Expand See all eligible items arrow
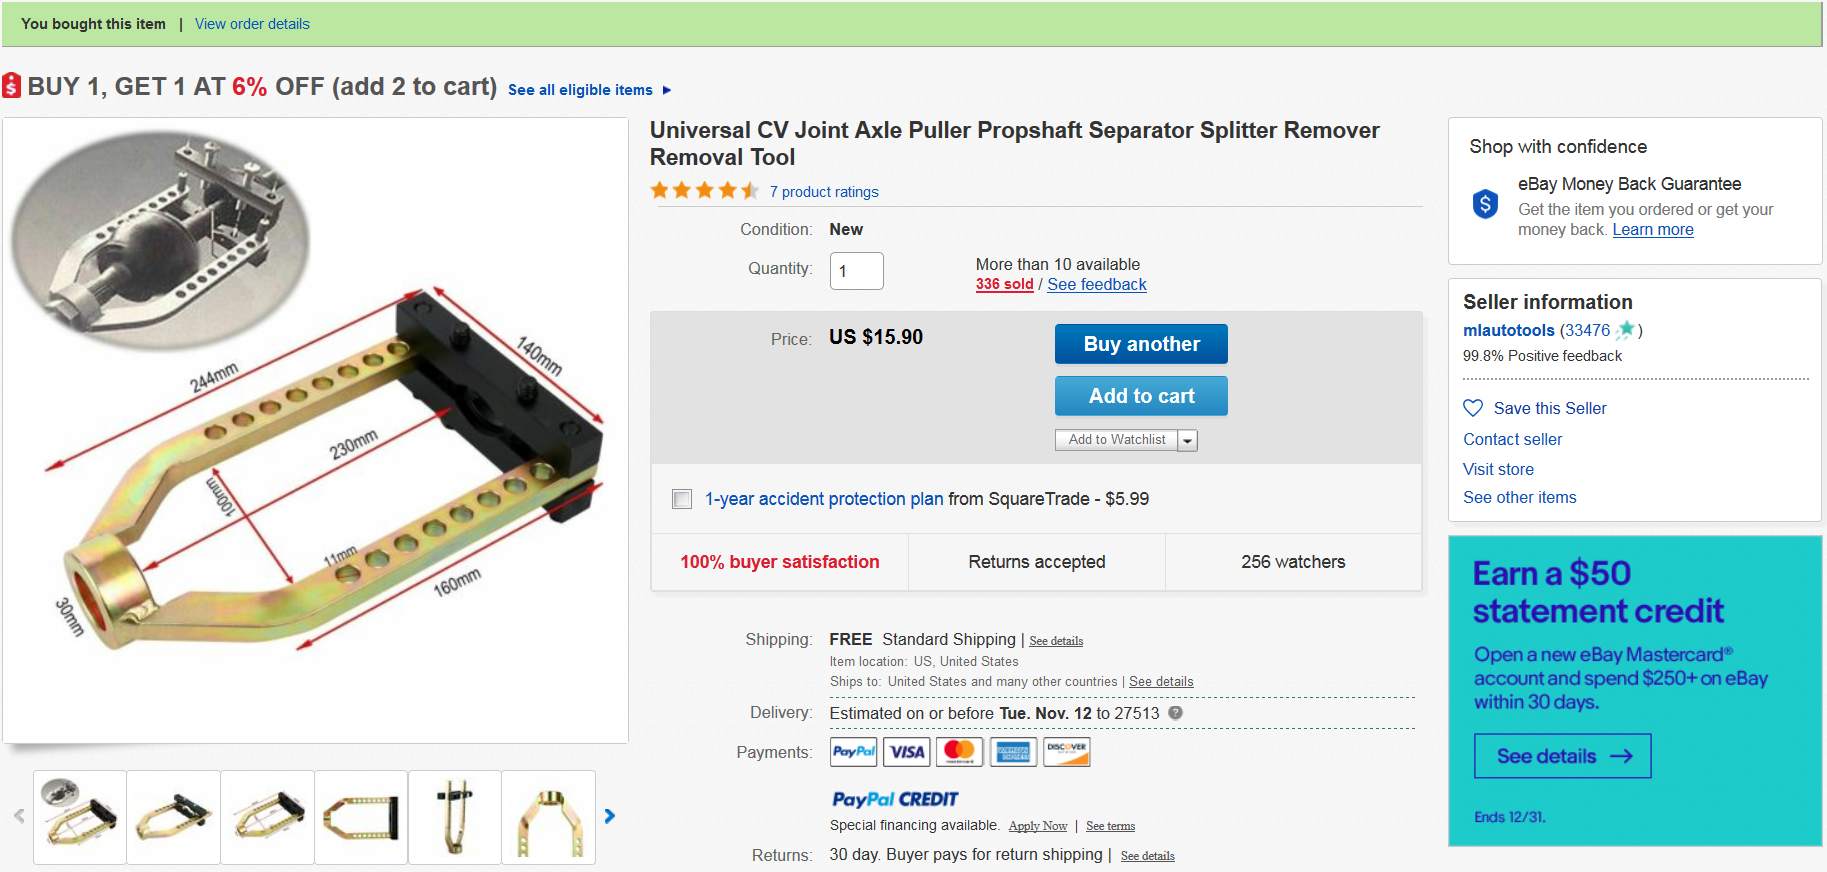1827x872 pixels. click(667, 90)
